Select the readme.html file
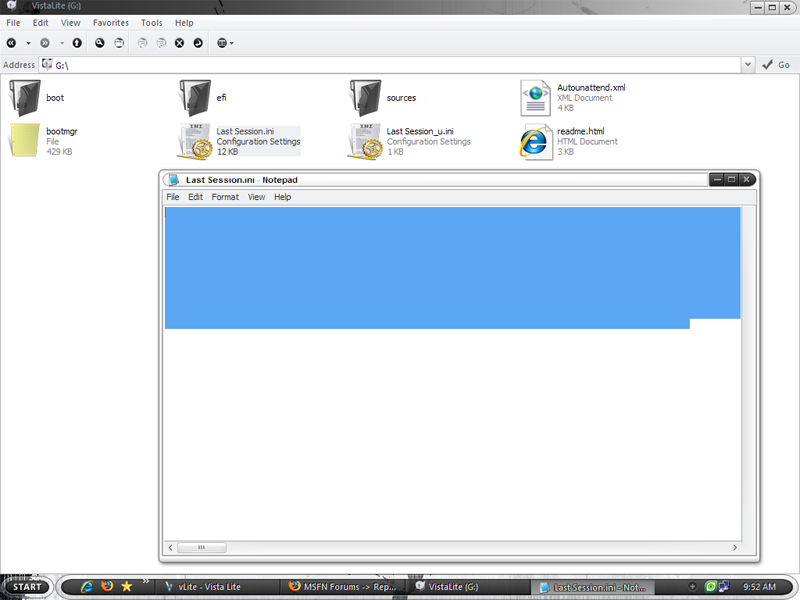The width and height of the screenshot is (800, 600). click(x=568, y=141)
